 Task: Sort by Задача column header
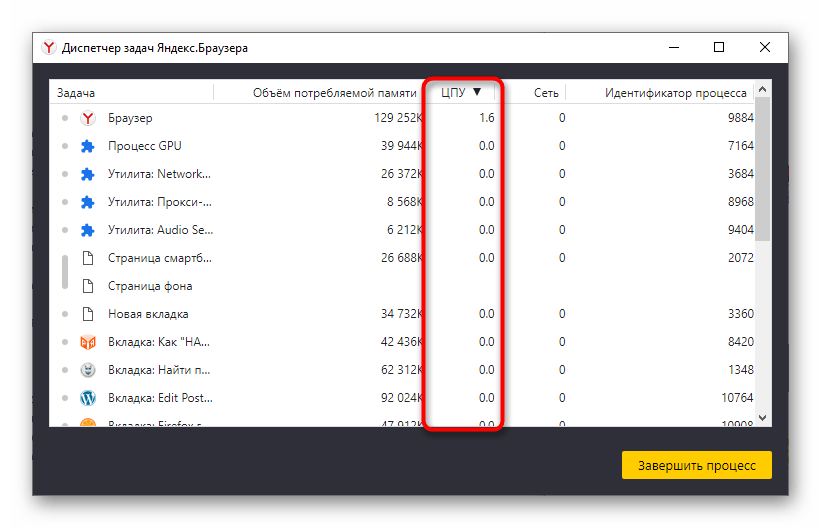pyautogui.click(x=76, y=93)
